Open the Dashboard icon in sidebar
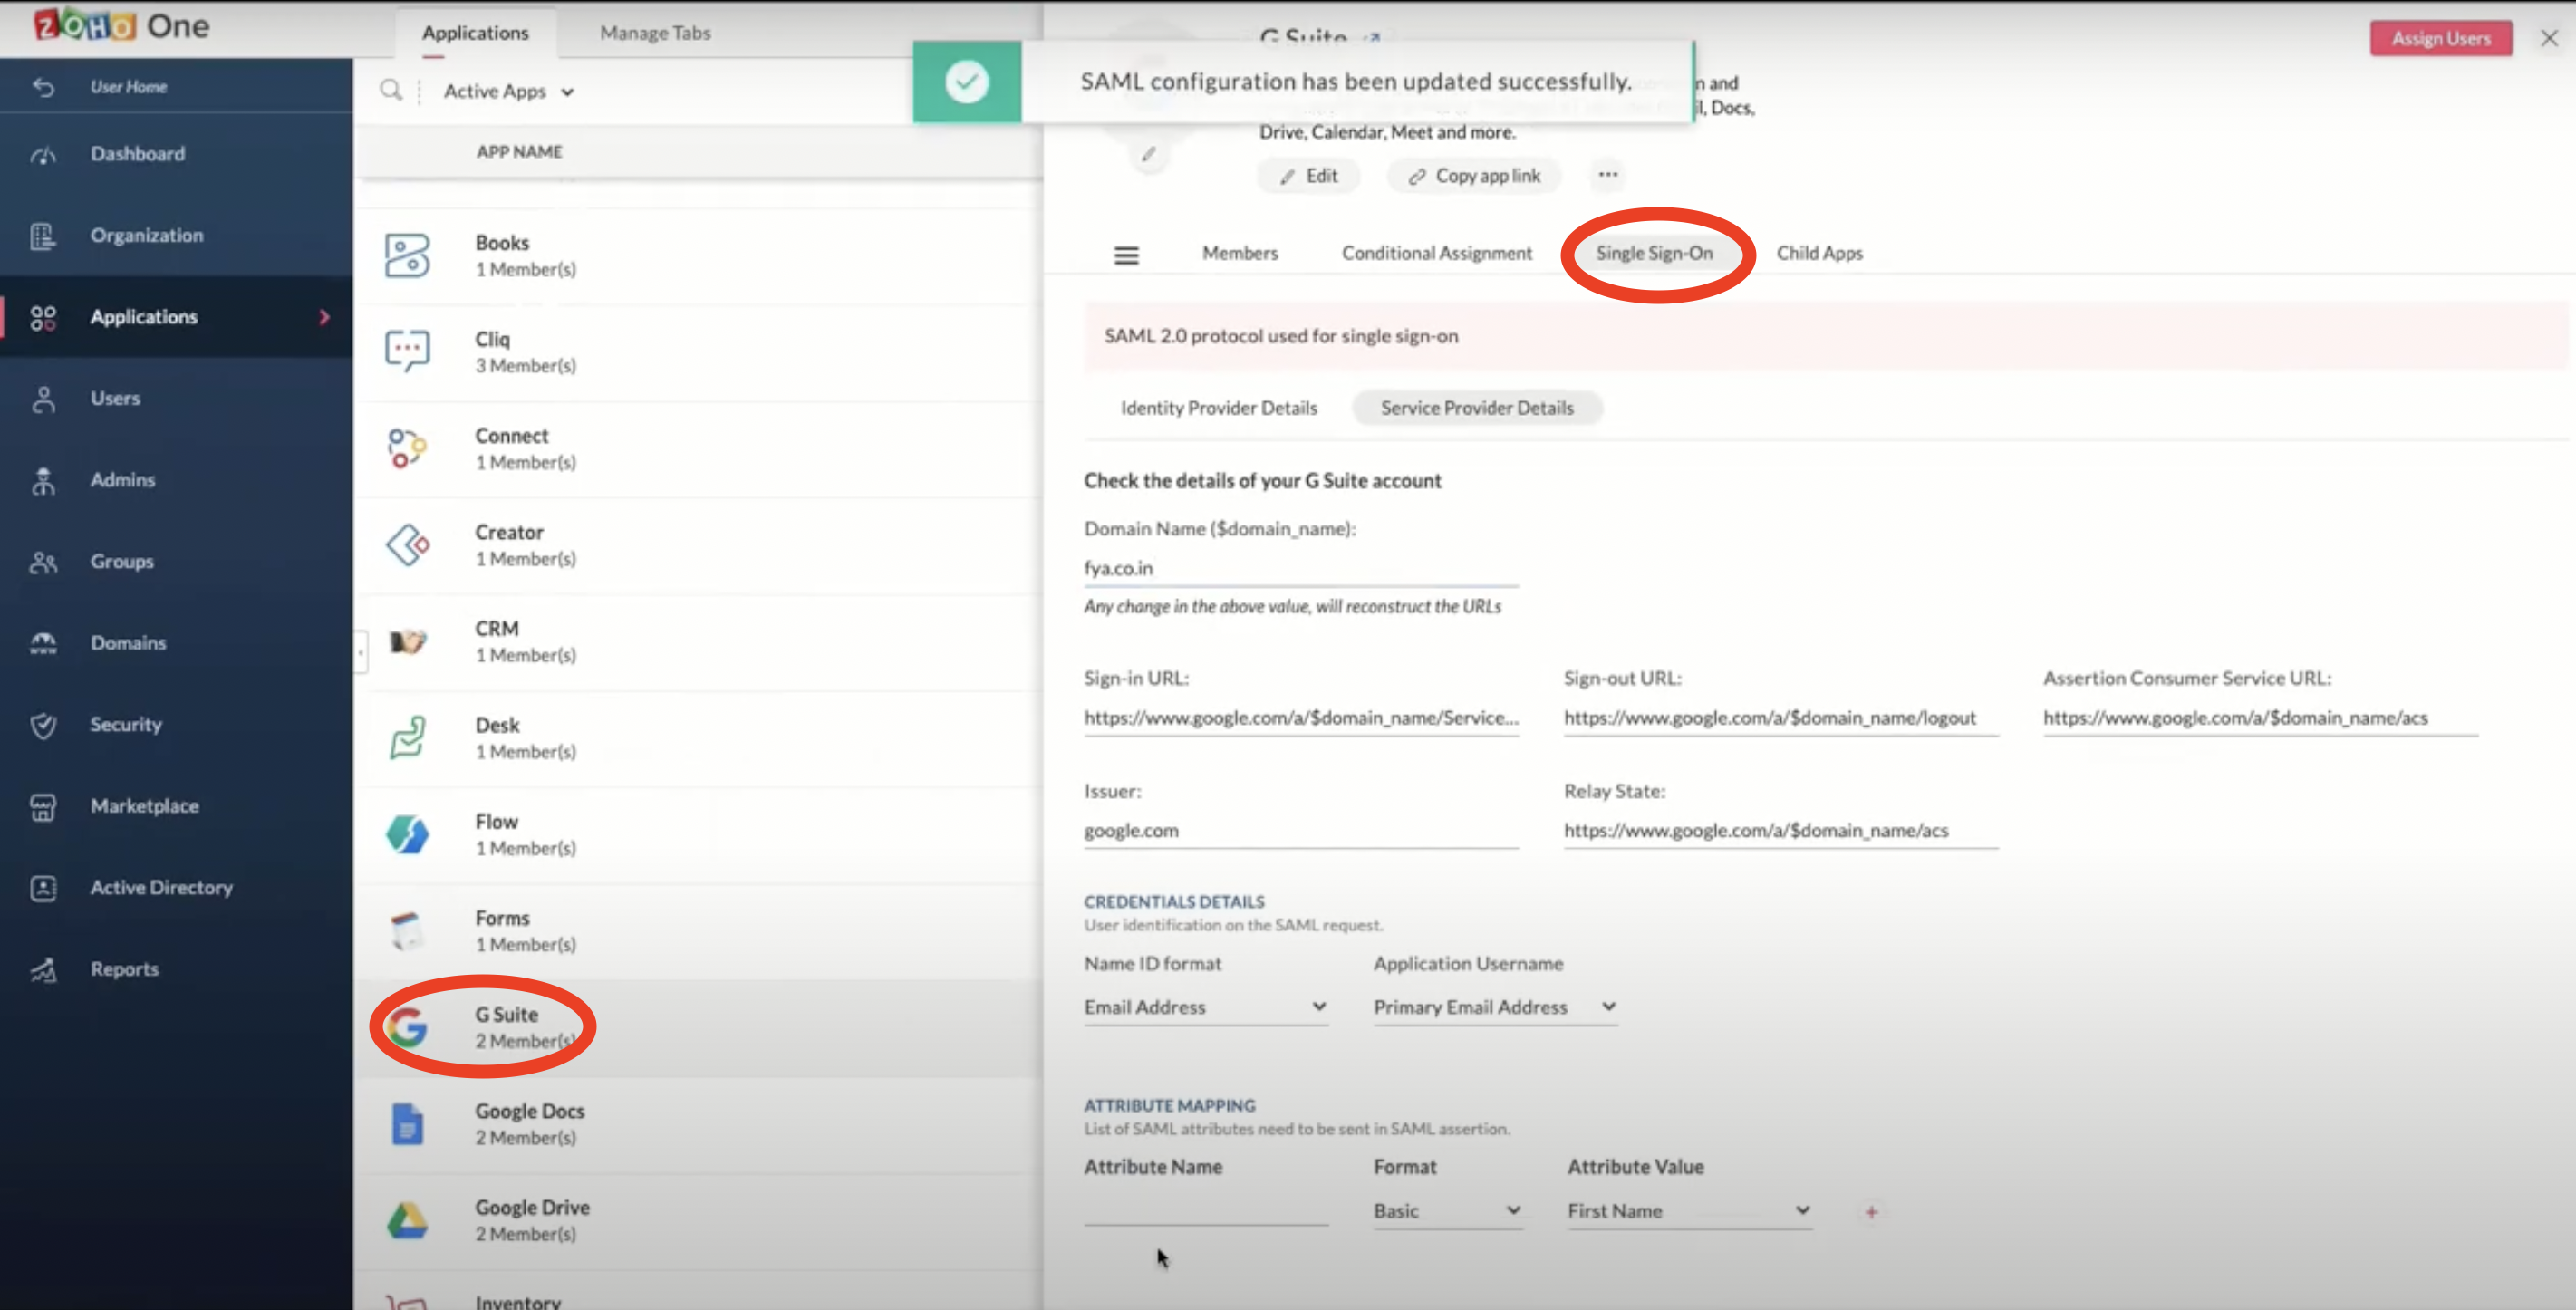The image size is (2576, 1310). [43, 154]
